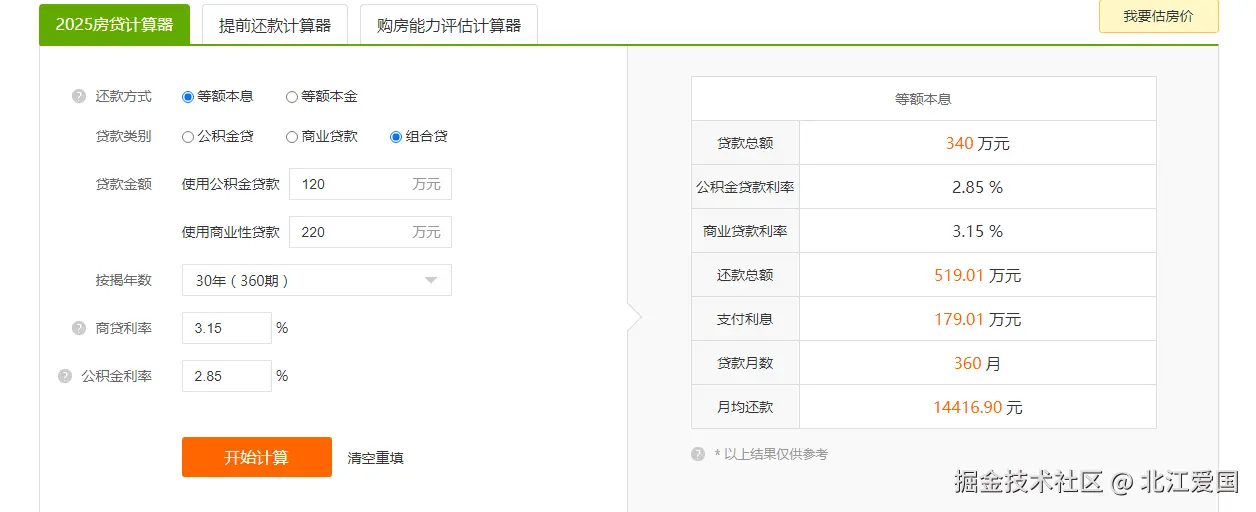Screen dimensions: 1256x512
Task: Click 按揭年数 form label
Action: (x=124, y=280)
